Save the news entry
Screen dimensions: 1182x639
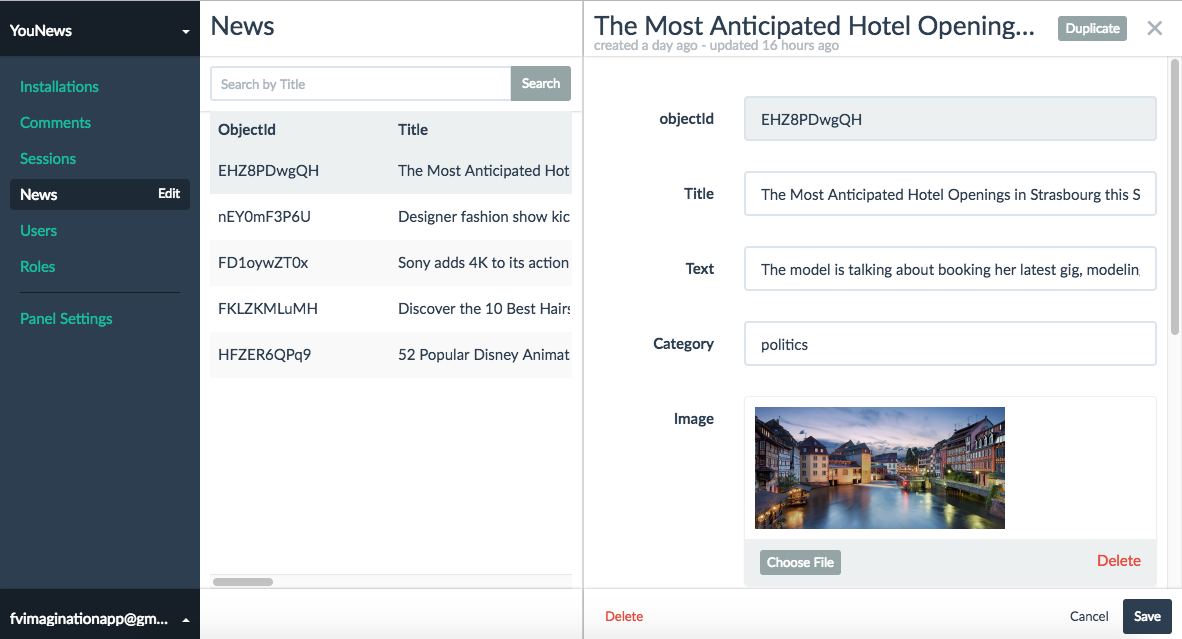(x=1147, y=616)
